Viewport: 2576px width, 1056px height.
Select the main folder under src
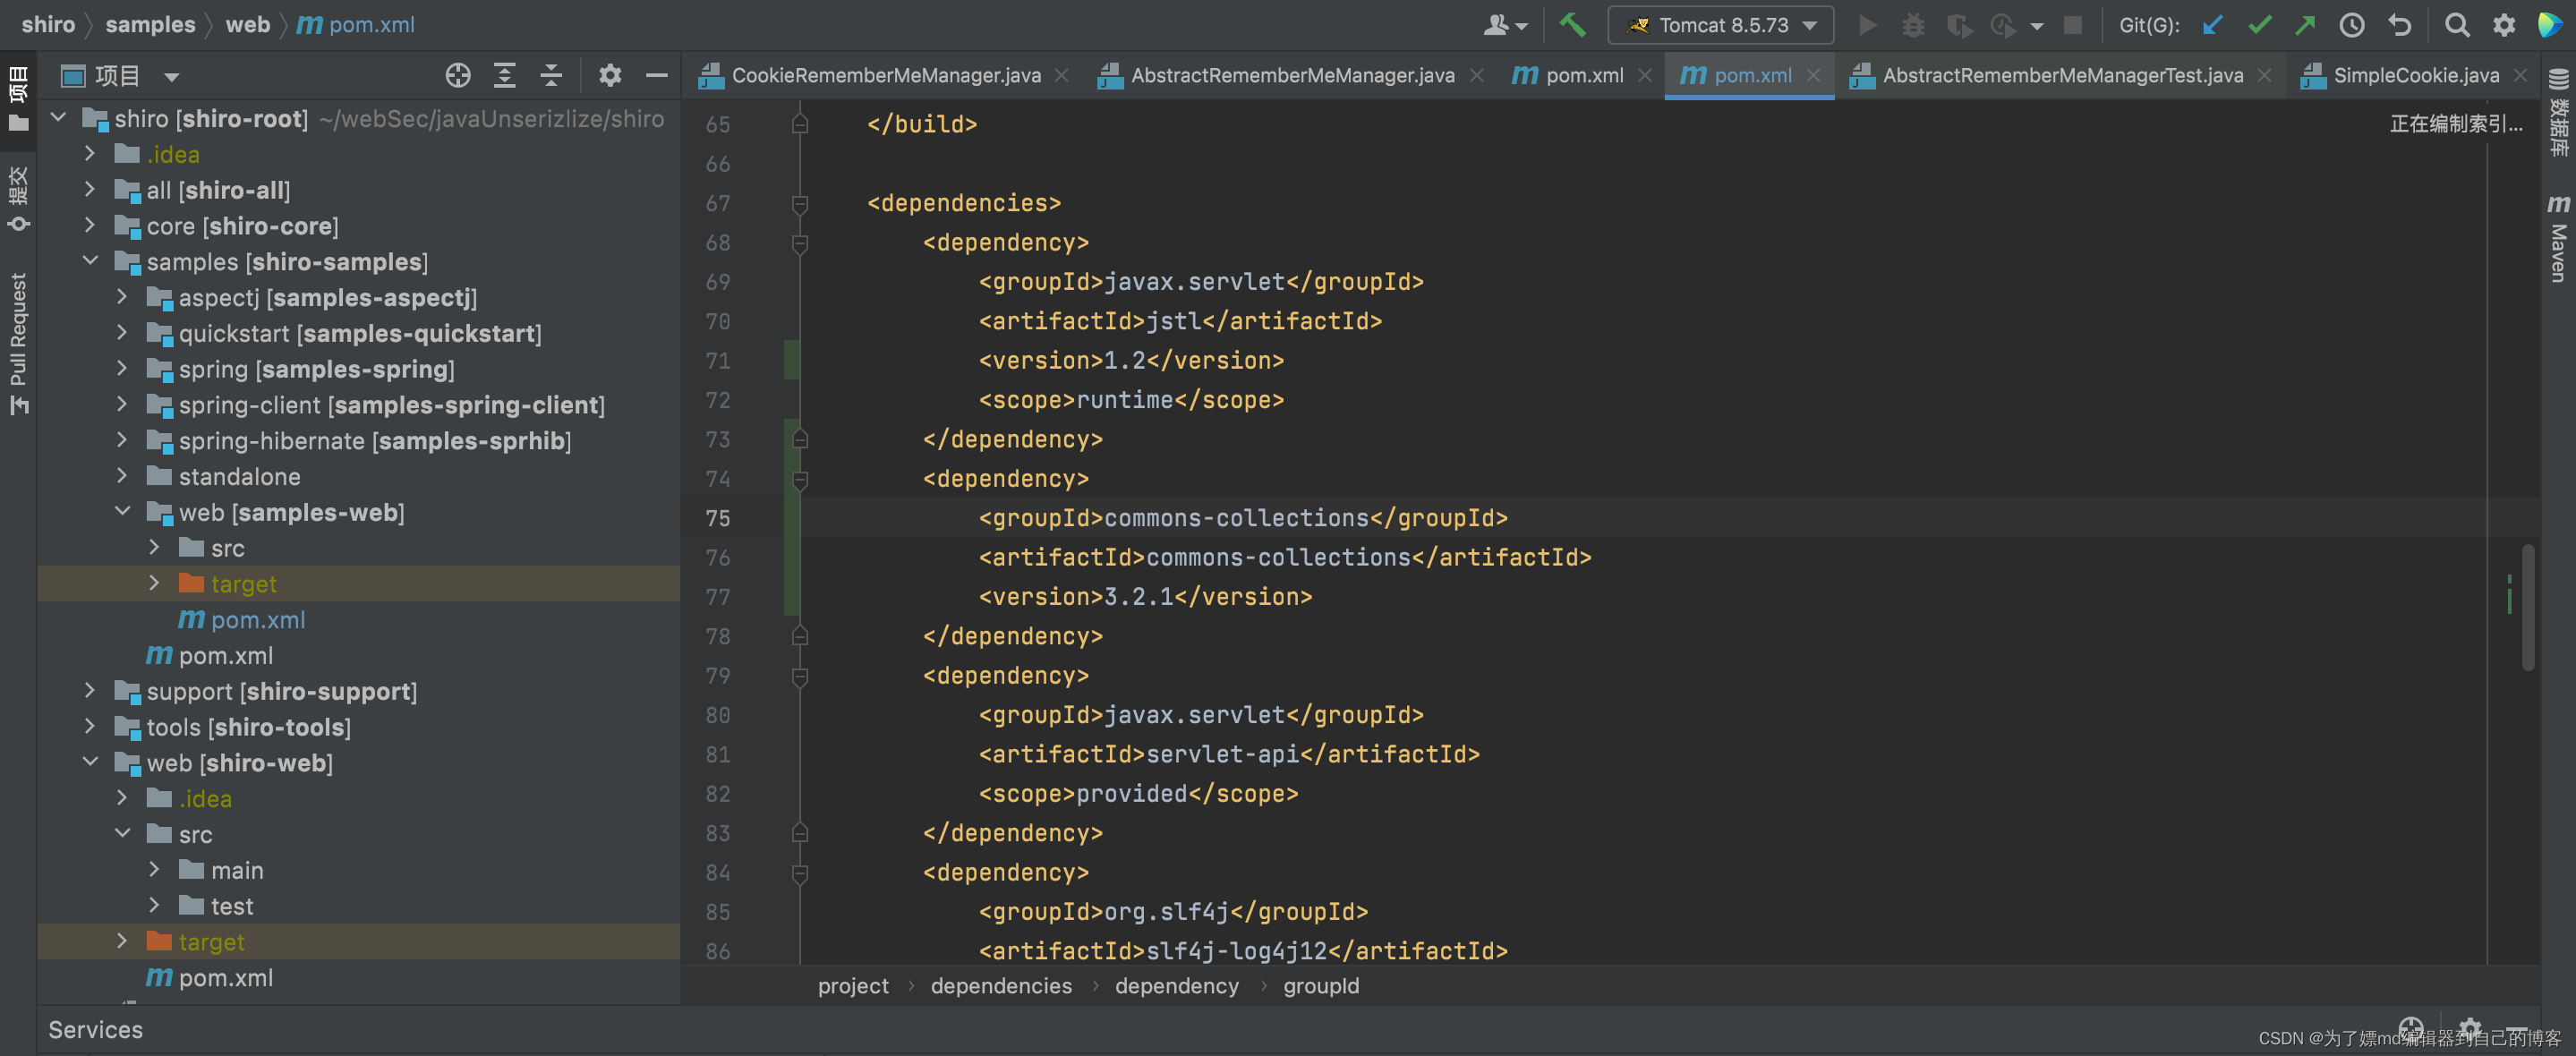click(x=237, y=870)
